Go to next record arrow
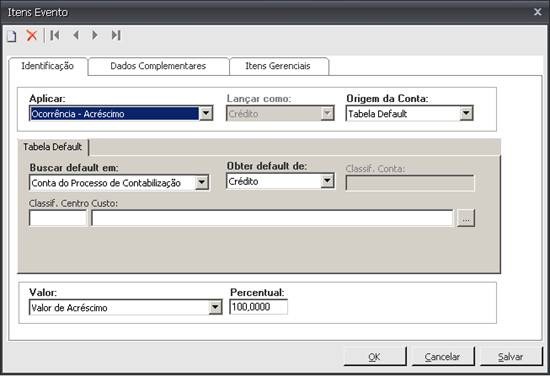This screenshot has height=377, width=550. point(95,35)
